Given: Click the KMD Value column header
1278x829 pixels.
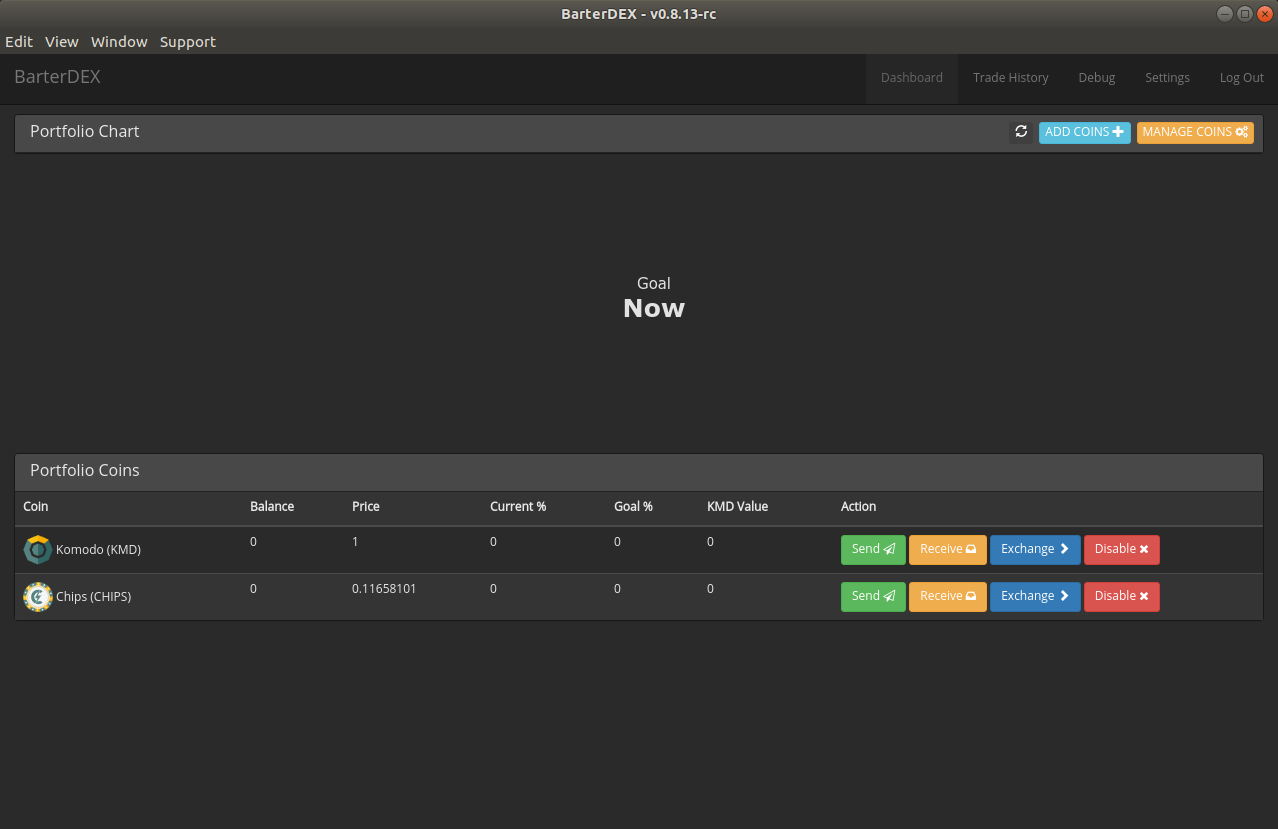Looking at the screenshot, I should pyautogui.click(x=737, y=507).
